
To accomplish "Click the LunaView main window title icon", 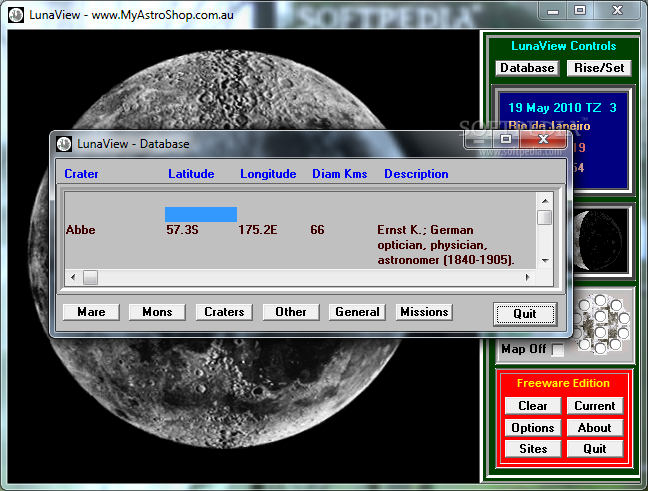I will pos(16,15).
